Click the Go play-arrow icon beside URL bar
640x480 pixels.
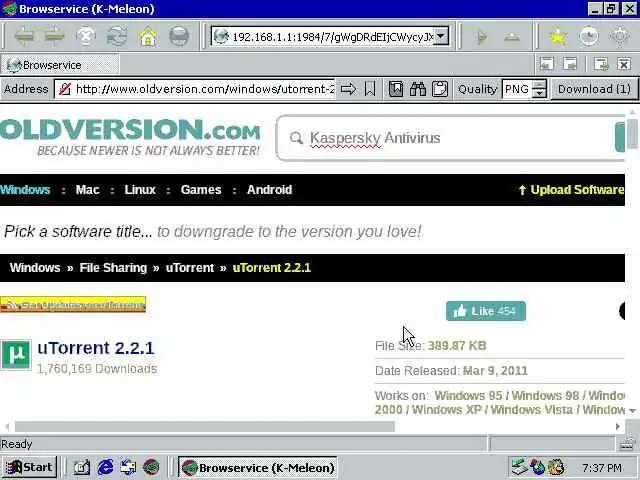482,37
